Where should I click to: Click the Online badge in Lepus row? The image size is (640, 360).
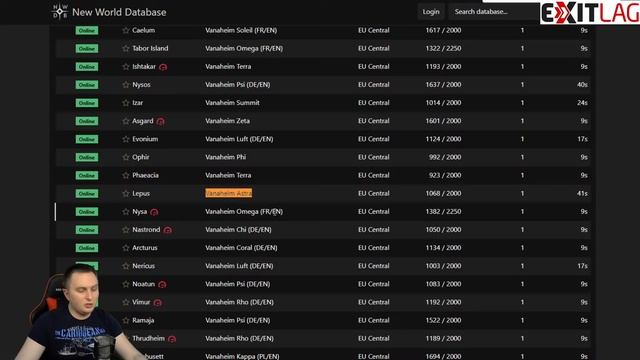[x=87, y=193]
